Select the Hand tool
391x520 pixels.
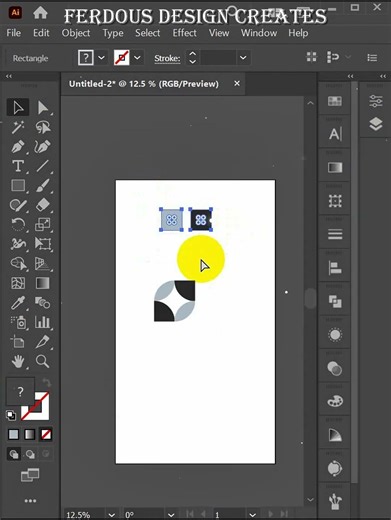pos(18,361)
